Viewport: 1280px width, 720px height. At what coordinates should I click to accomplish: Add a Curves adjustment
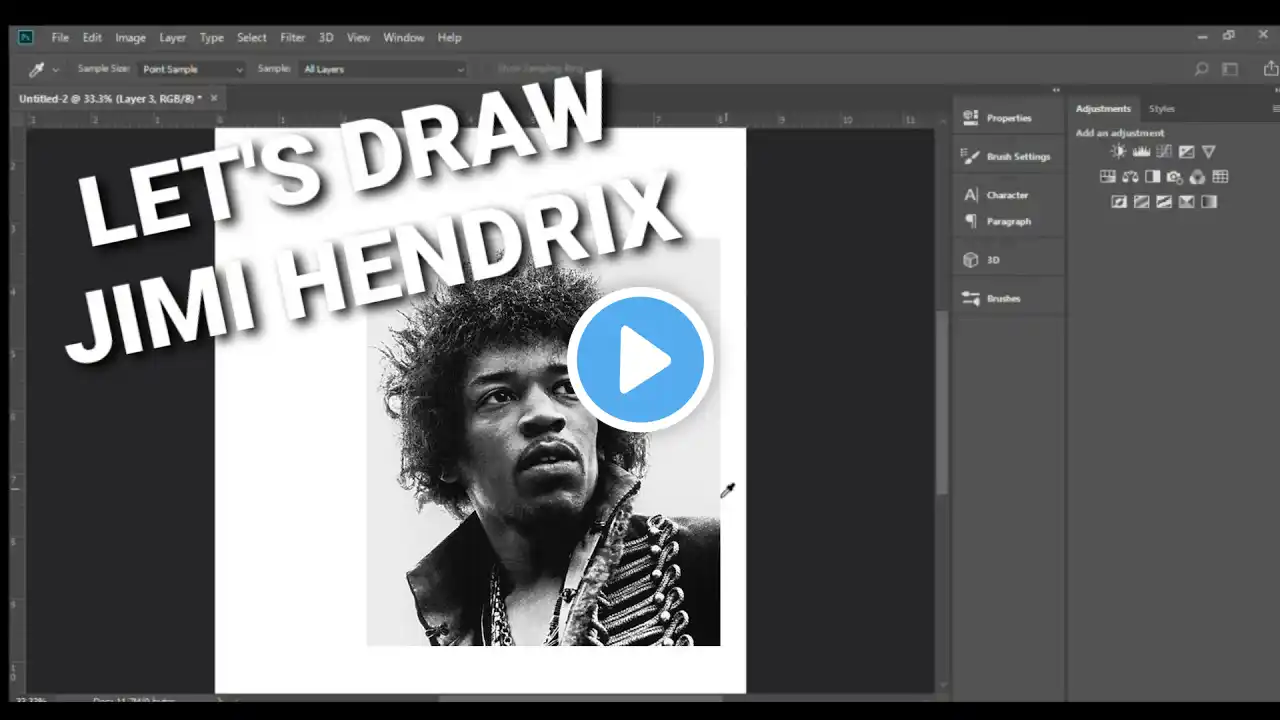(x=1164, y=152)
